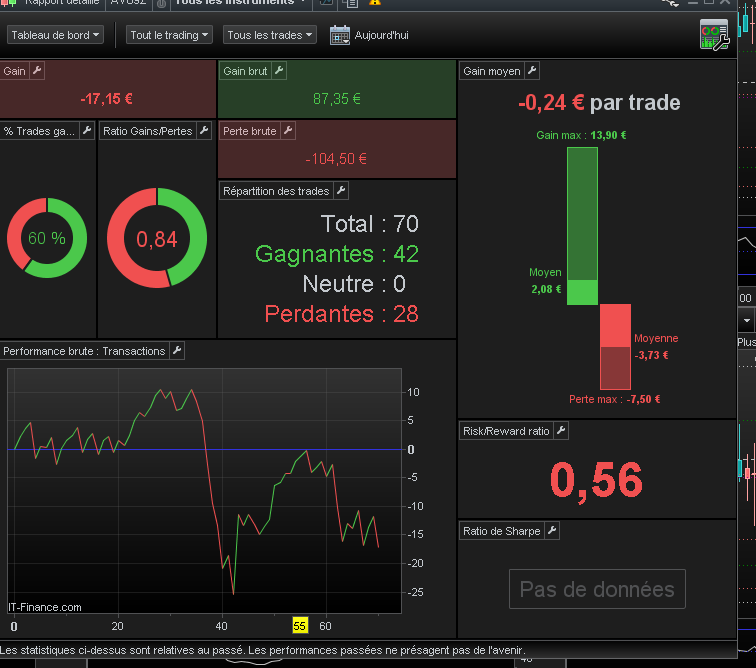Click the wrench on Perte brute panel
The width and height of the screenshot is (756, 668).
click(288, 131)
